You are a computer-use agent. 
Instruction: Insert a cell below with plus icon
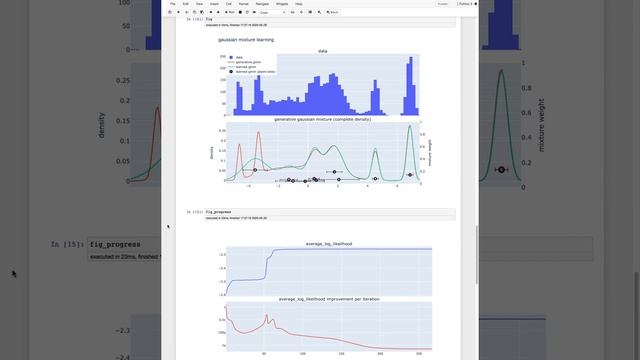[178, 12]
